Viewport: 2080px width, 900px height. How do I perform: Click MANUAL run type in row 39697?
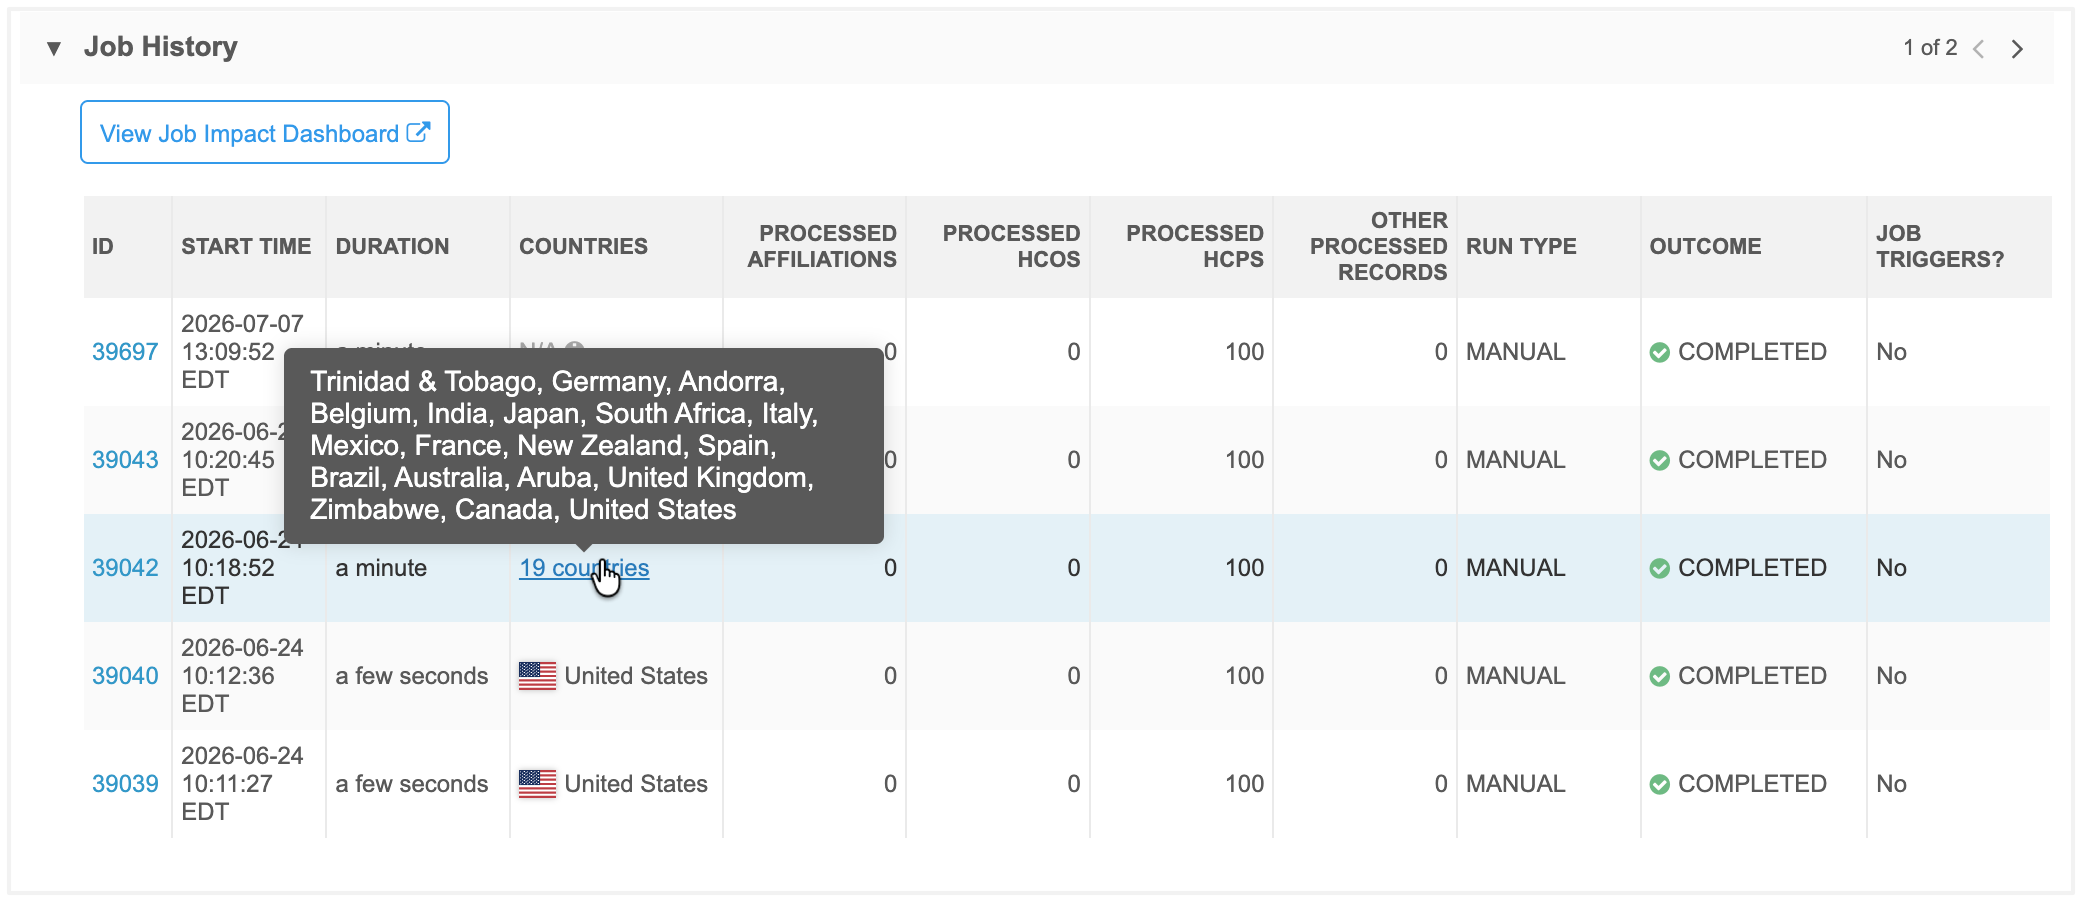click(x=1515, y=352)
